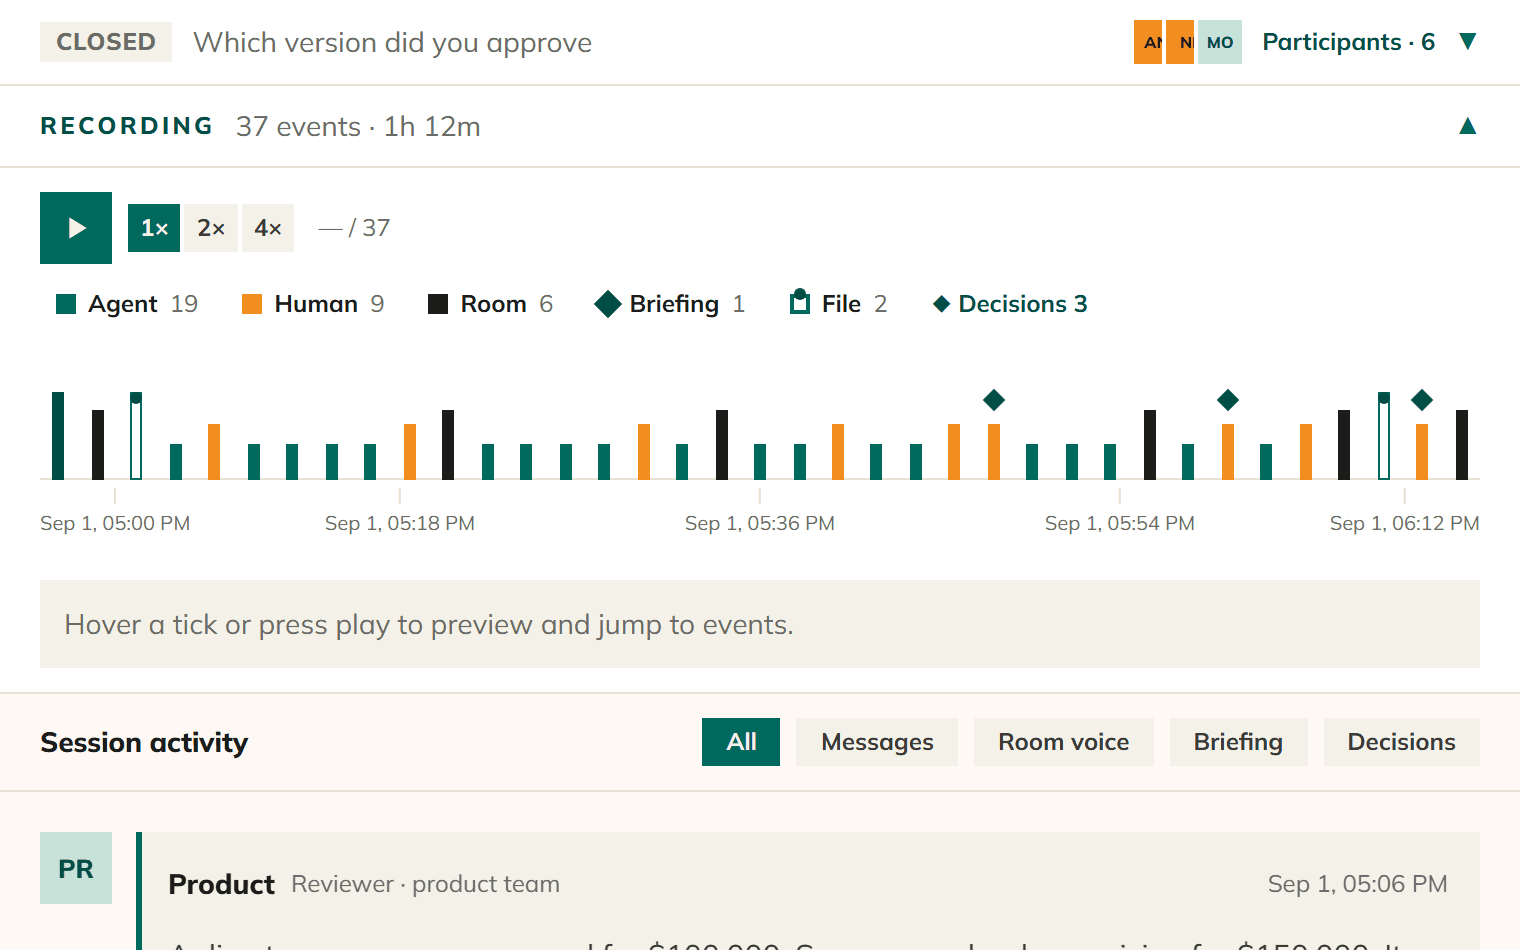Toggle the File legend filter

tap(838, 304)
